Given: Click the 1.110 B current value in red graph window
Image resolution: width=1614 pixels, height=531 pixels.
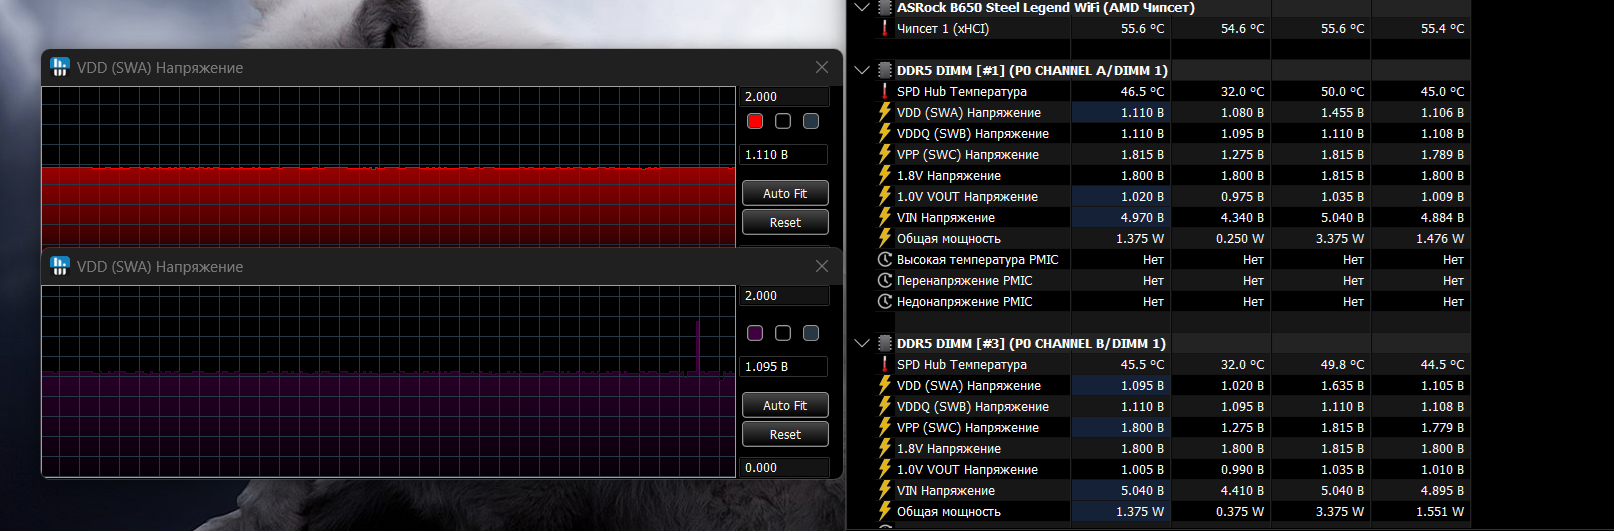Looking at the screenshot, I should (x=784, y=155).
